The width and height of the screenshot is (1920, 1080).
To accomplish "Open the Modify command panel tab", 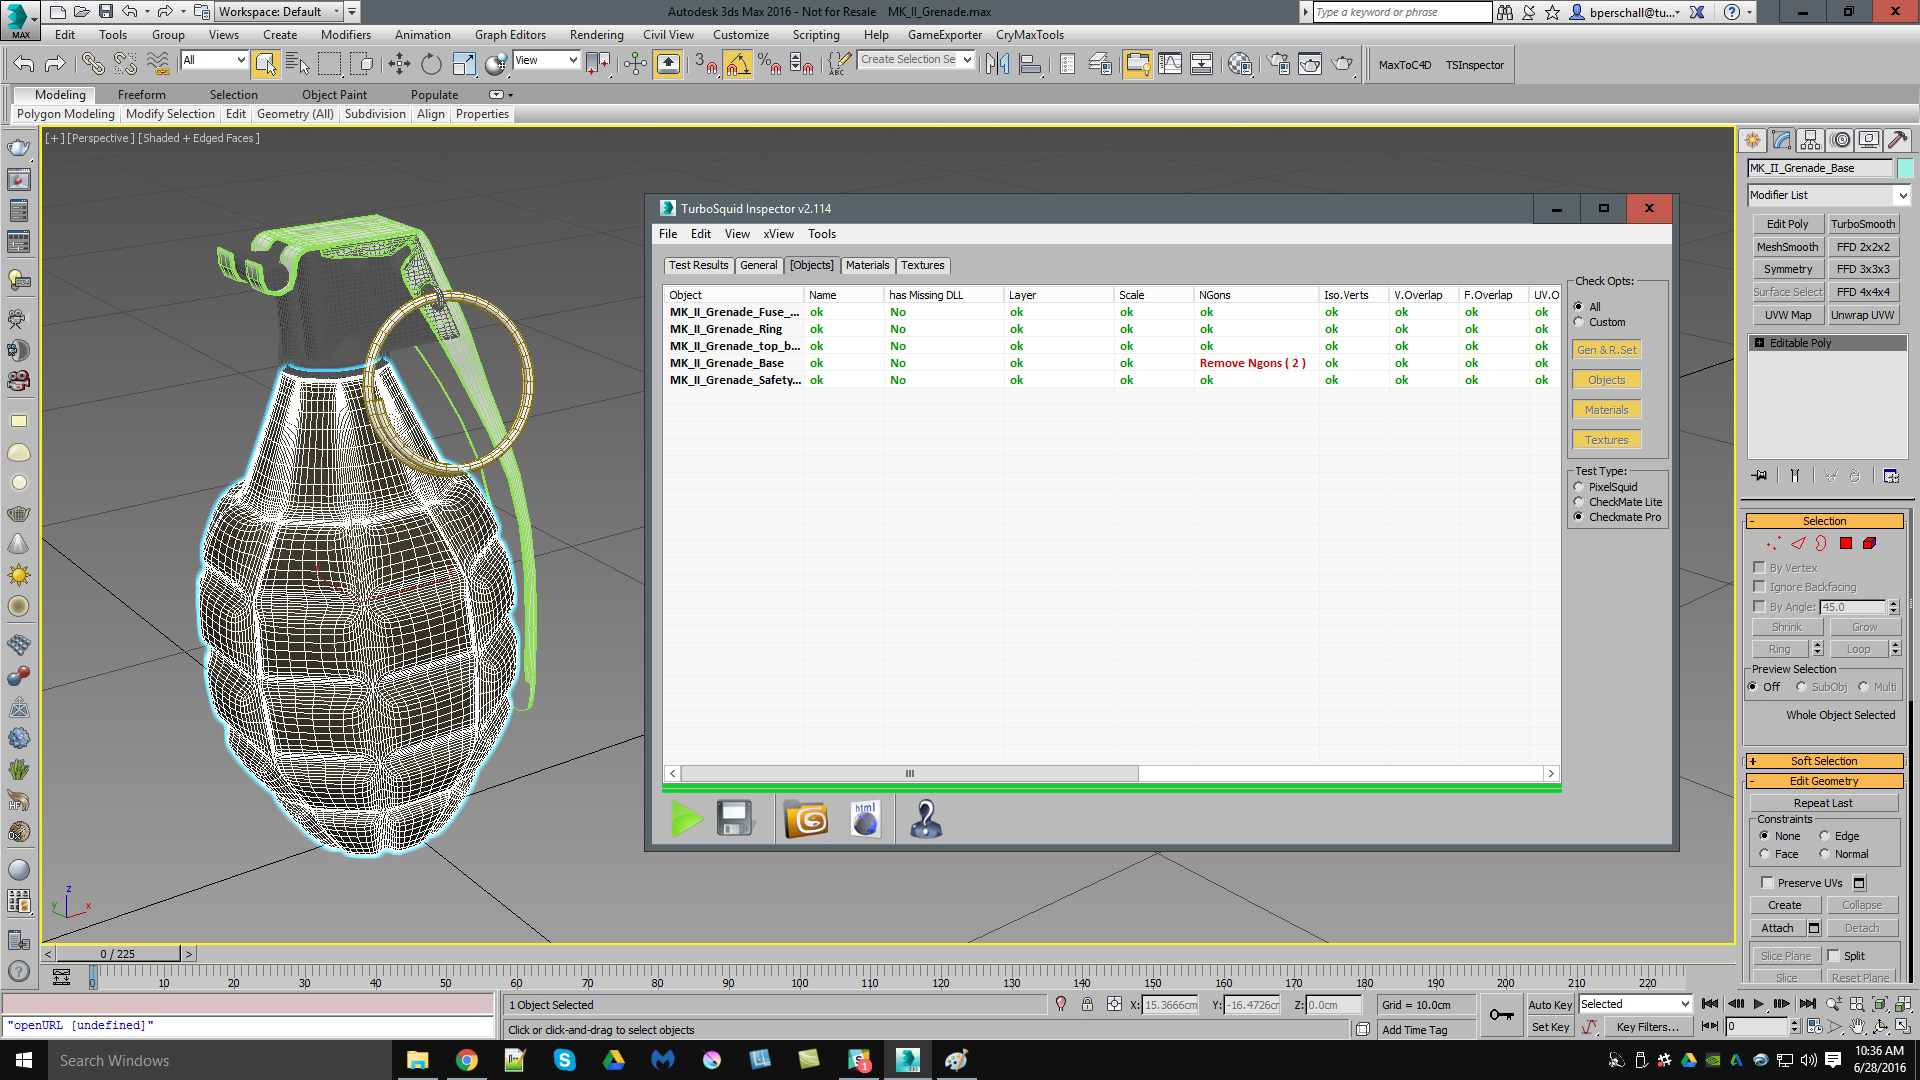I will [x=1781, y=141].
